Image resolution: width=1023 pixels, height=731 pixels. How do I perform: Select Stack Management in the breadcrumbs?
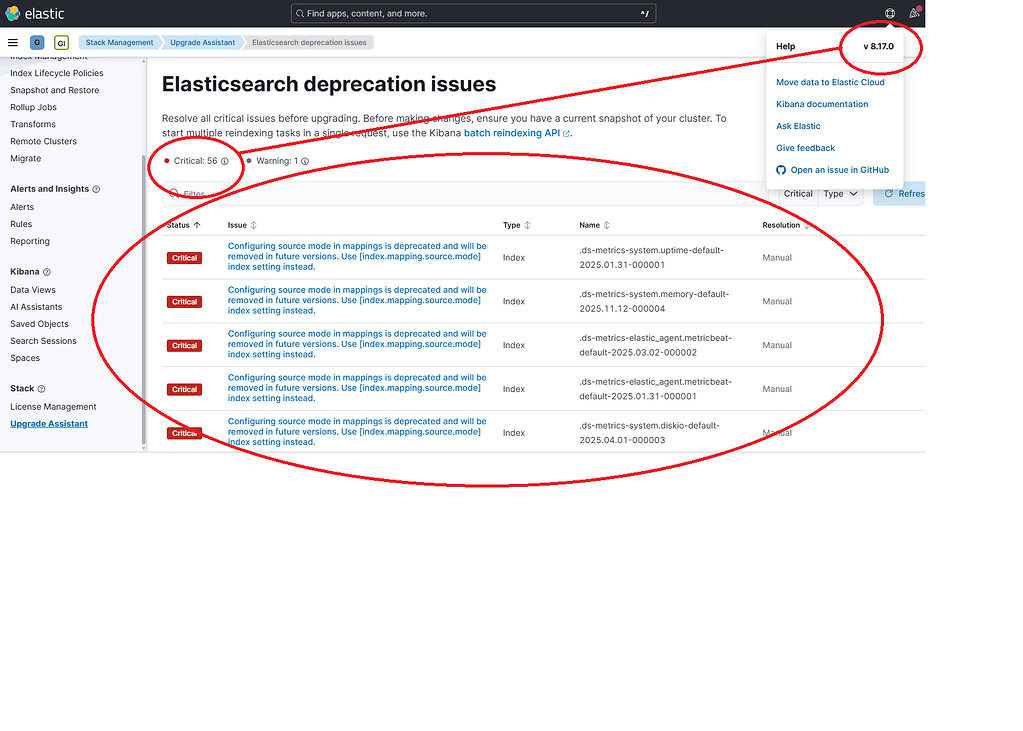(118, 42)
